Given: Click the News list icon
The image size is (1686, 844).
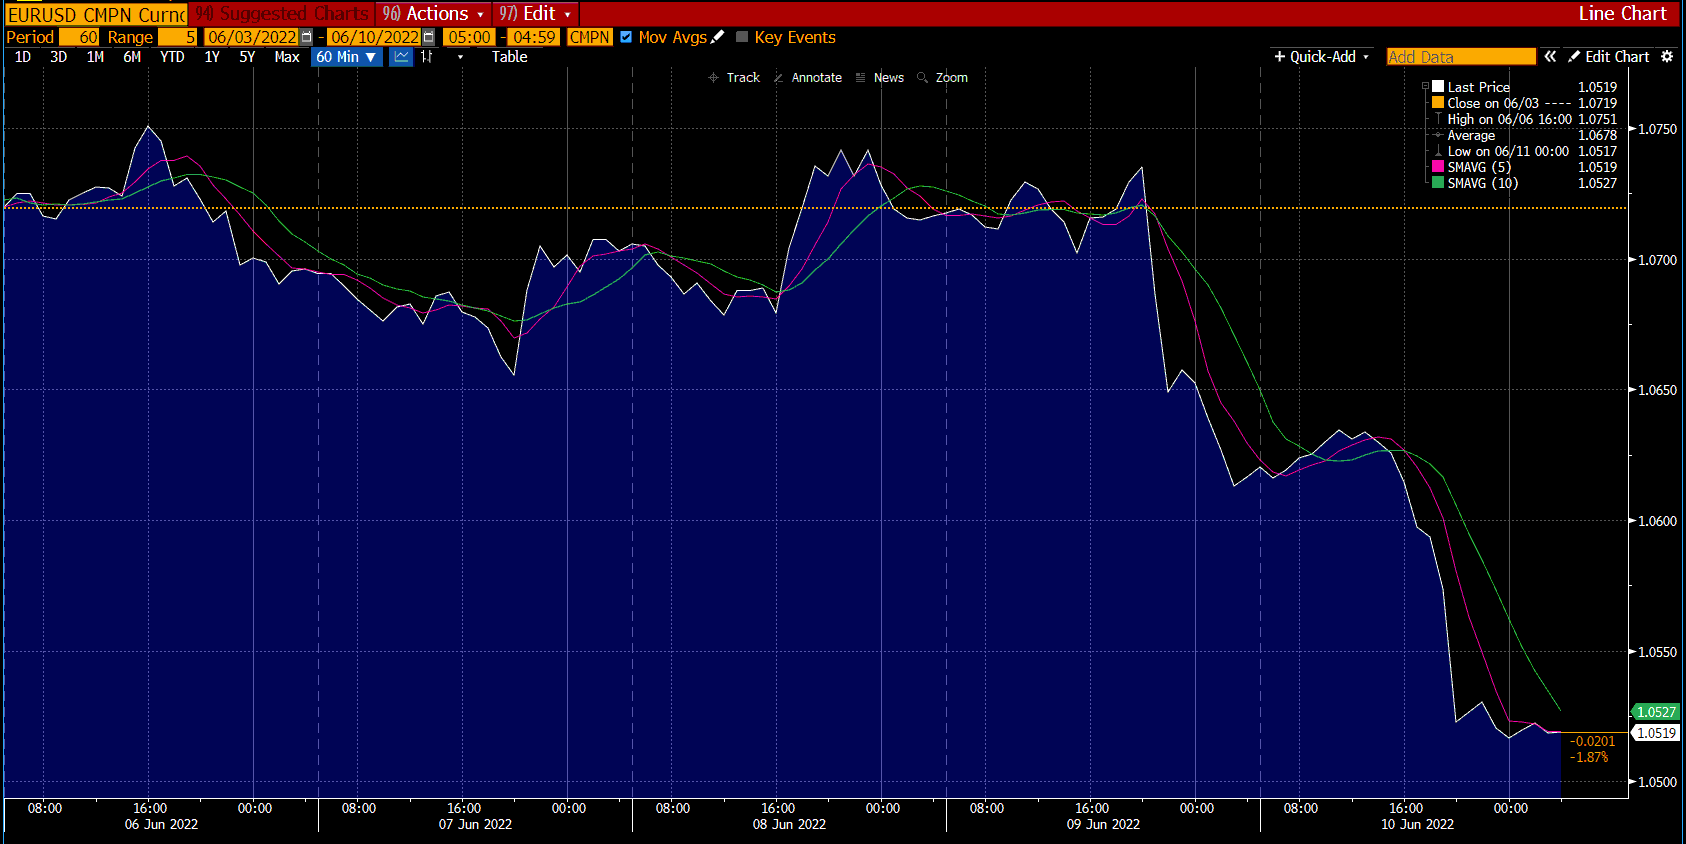Looking at the screenshot, I should [860, 78].
